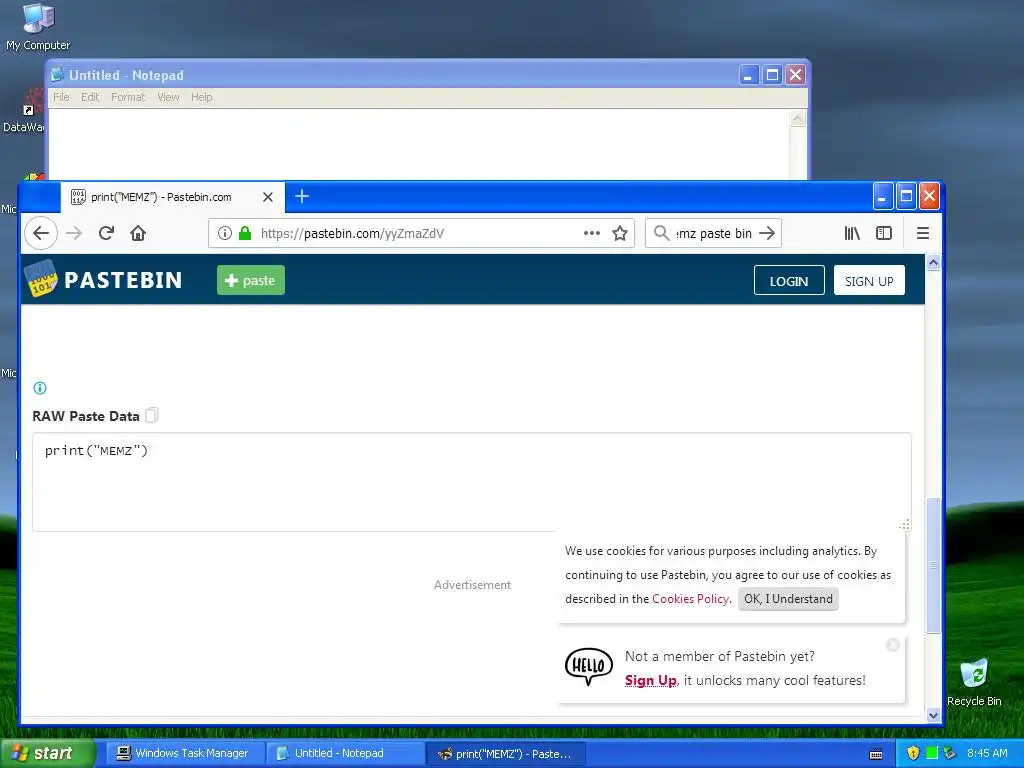Click the RAW Paste Data heading
The width and height of the screenshot is (1024, 768).
[x=86, y=416]
